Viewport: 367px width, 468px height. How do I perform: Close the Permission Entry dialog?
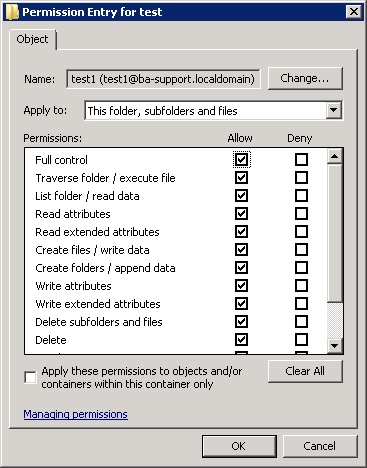tap(354, 12)
